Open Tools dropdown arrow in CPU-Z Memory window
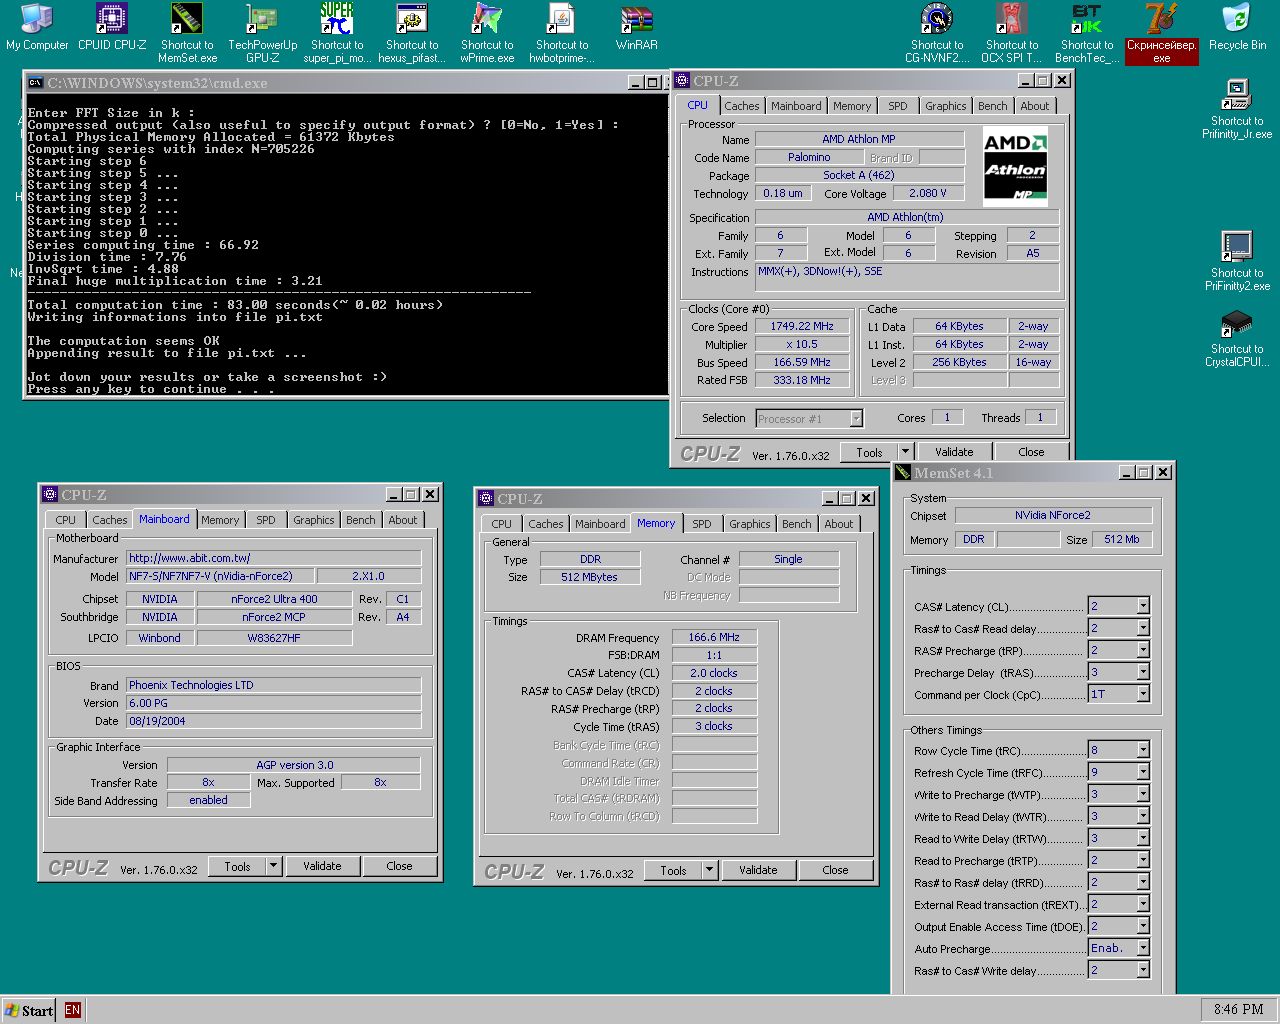Viewport: 1280px width, 1024px height. coord(709,870)
